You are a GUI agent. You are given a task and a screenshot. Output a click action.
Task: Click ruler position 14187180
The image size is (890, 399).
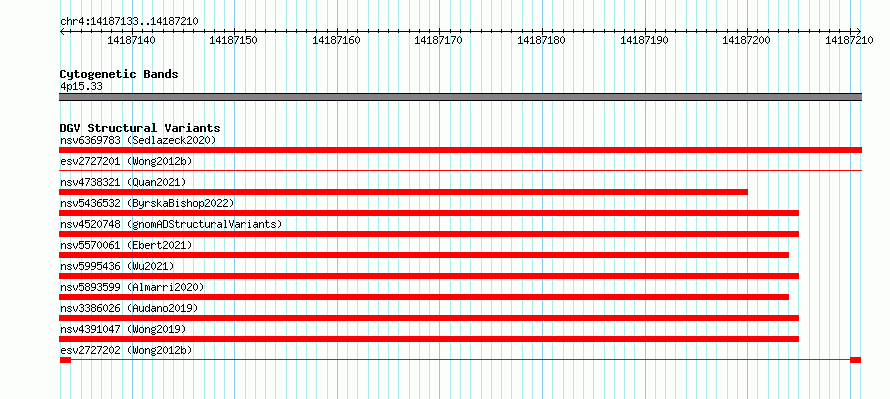point(541,40)
